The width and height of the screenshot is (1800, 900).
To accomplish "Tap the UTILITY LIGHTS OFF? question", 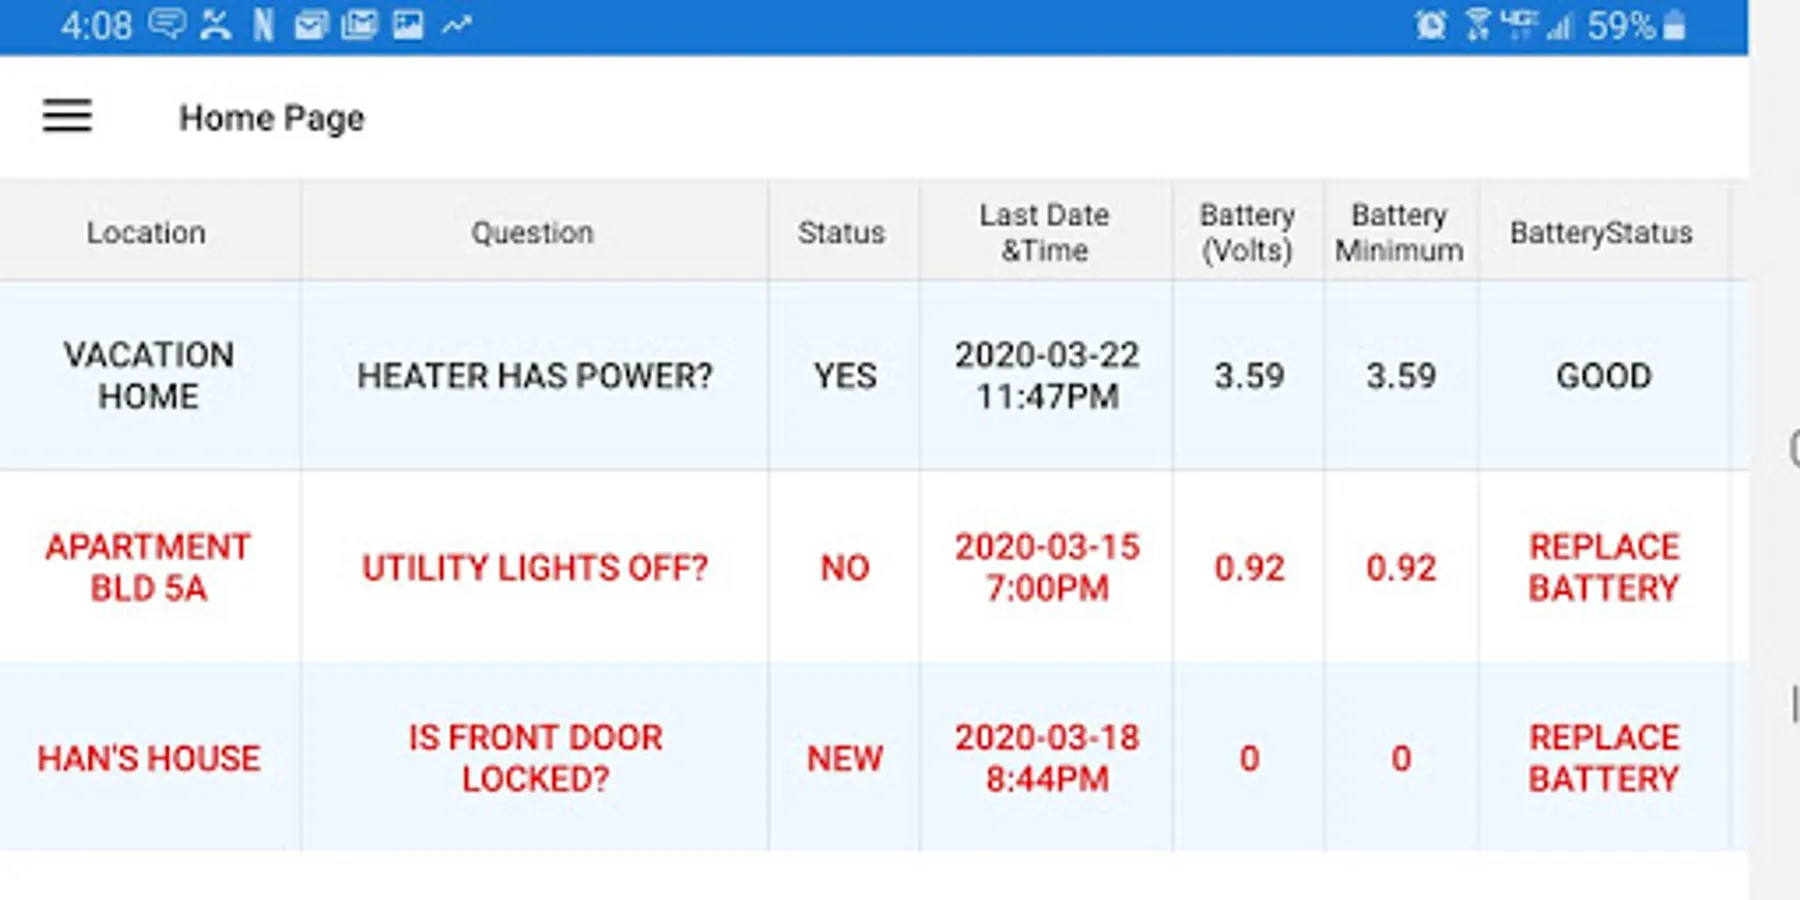I will pyautogui.click(x=534, y=568).
